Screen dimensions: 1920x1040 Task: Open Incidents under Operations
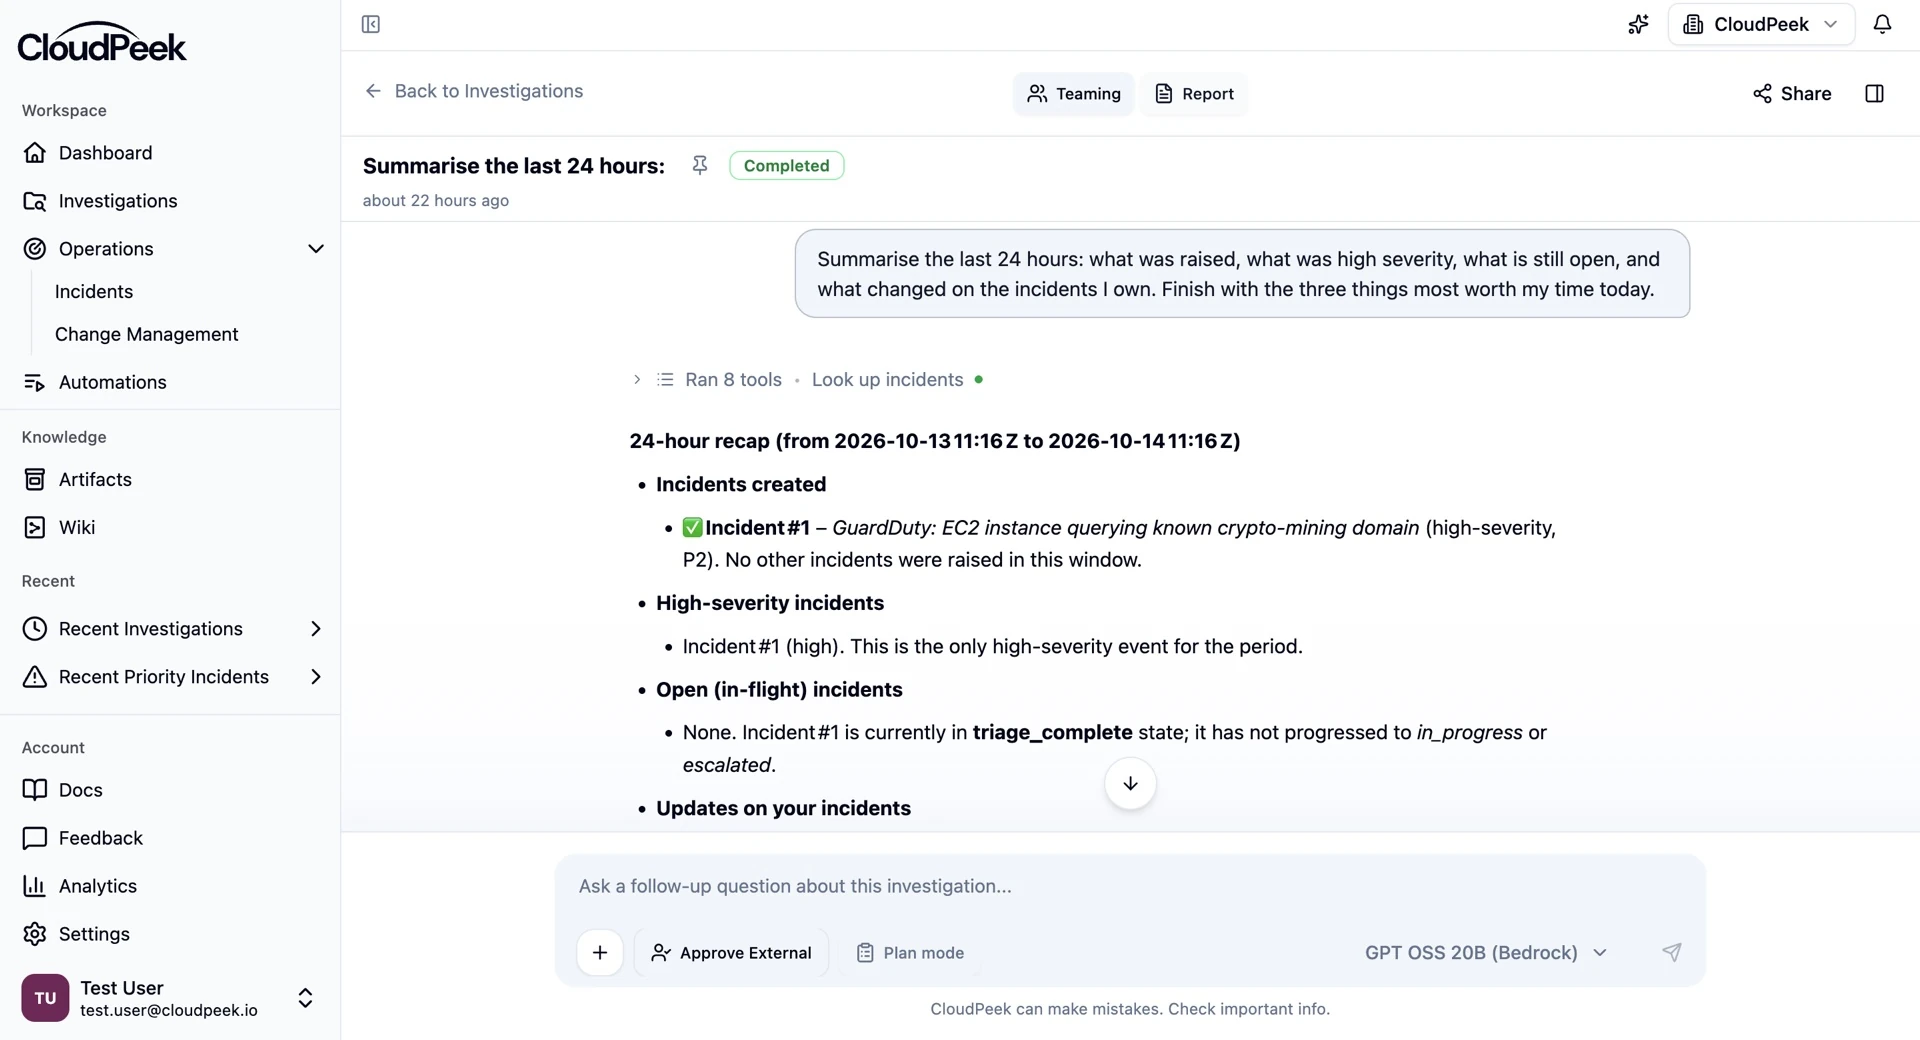tap(94, 292)
